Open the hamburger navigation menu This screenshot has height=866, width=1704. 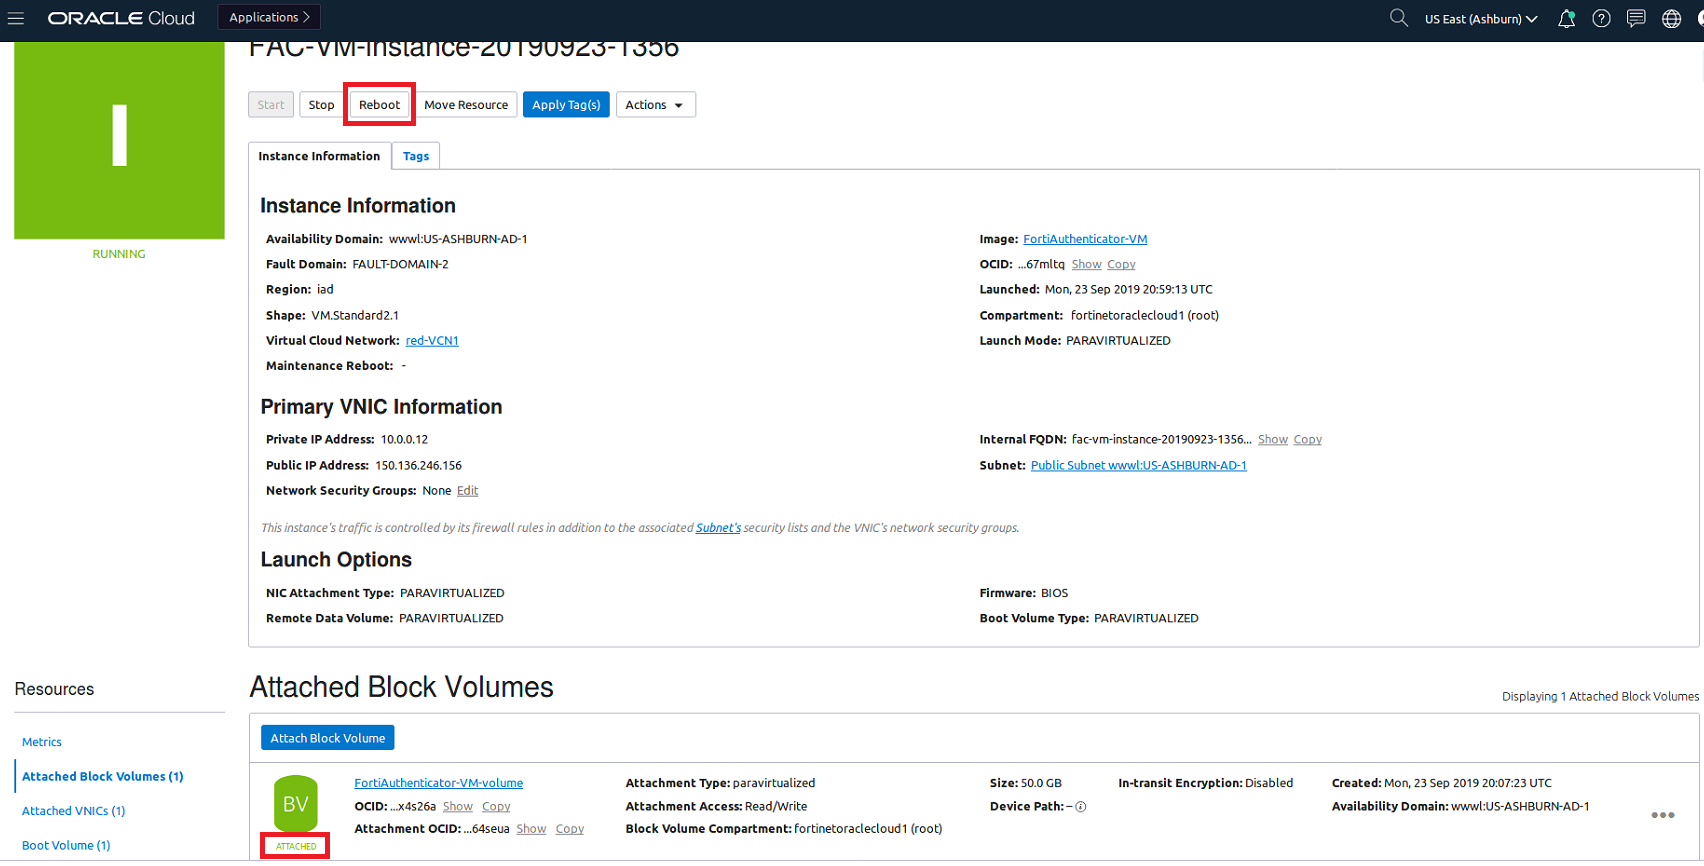pyautogui.click(x=16, y=18)
